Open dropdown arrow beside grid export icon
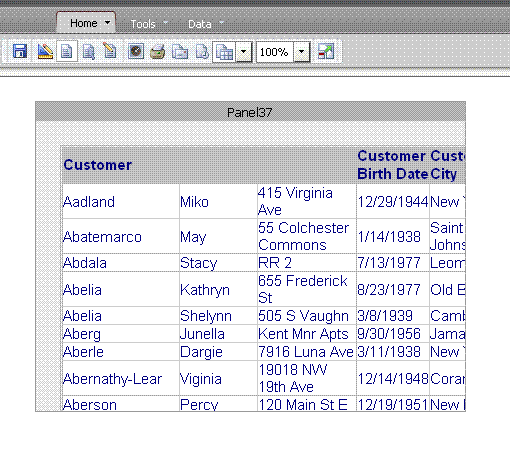 [x=244, y=52]
